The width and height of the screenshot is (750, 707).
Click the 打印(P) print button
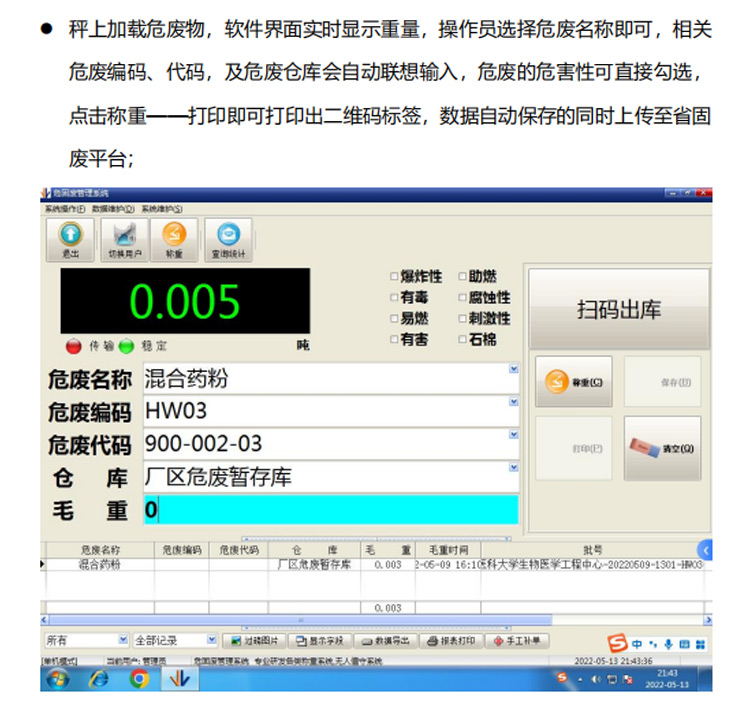[x=574, y=448]
